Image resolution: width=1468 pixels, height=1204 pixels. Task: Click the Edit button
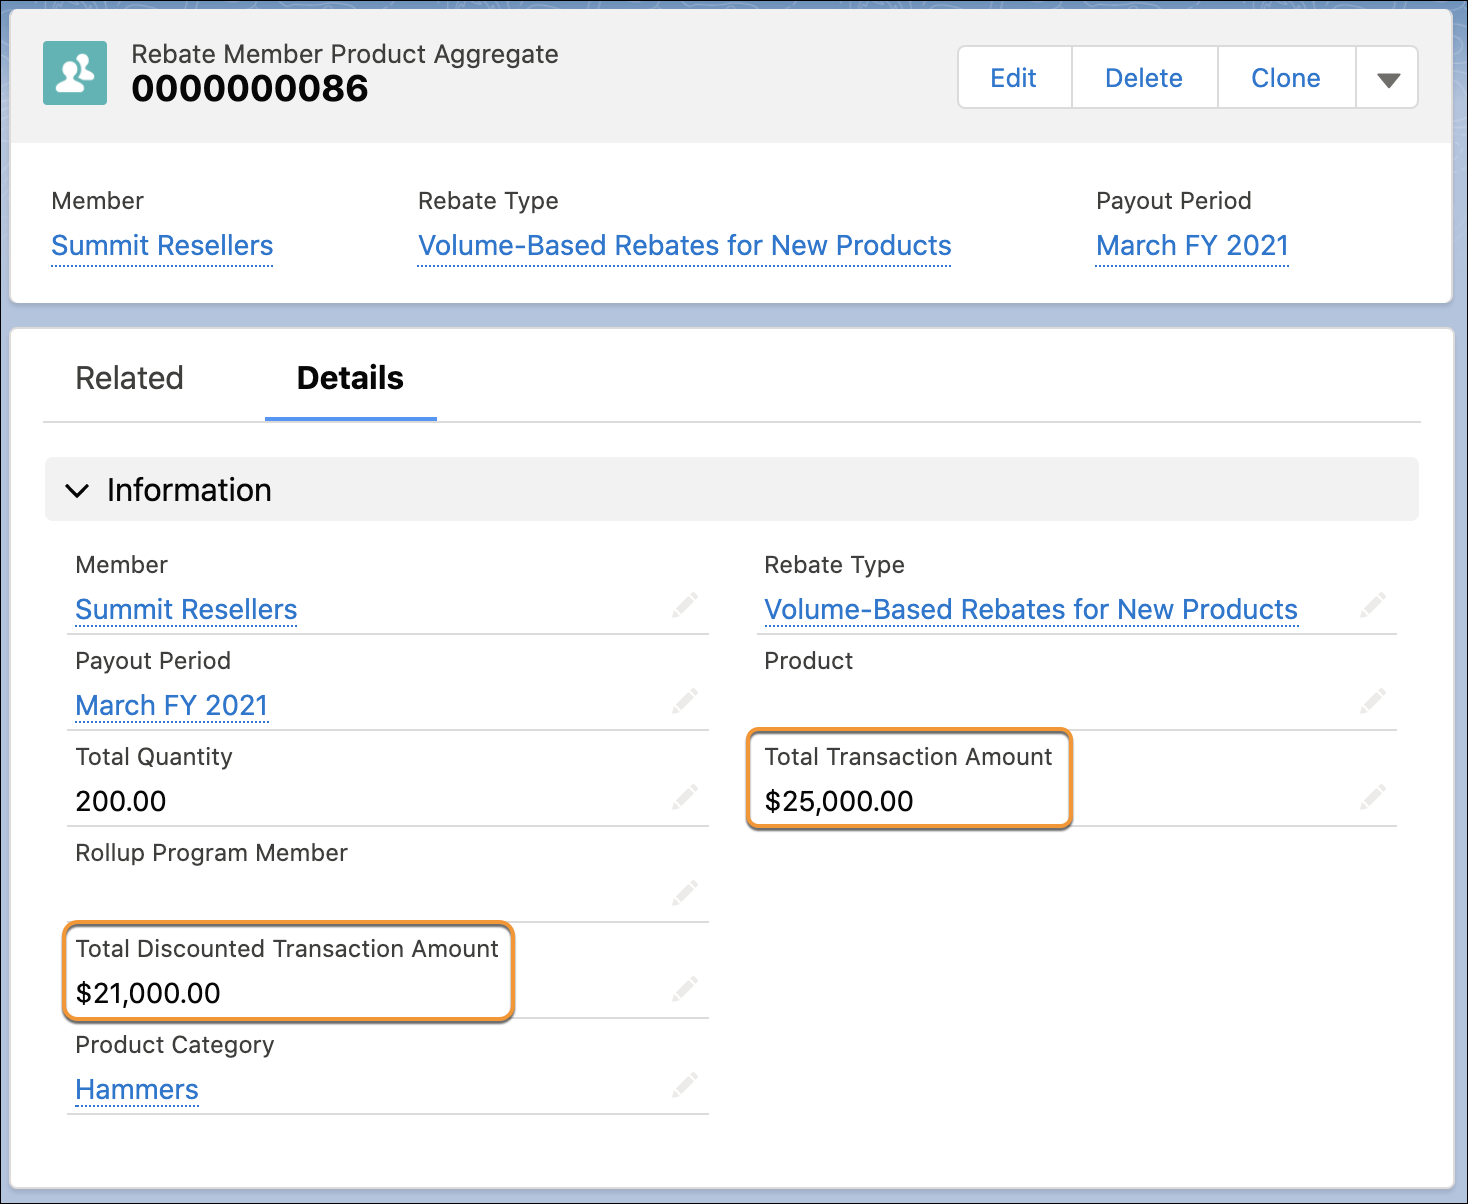tap(1013, 77)
